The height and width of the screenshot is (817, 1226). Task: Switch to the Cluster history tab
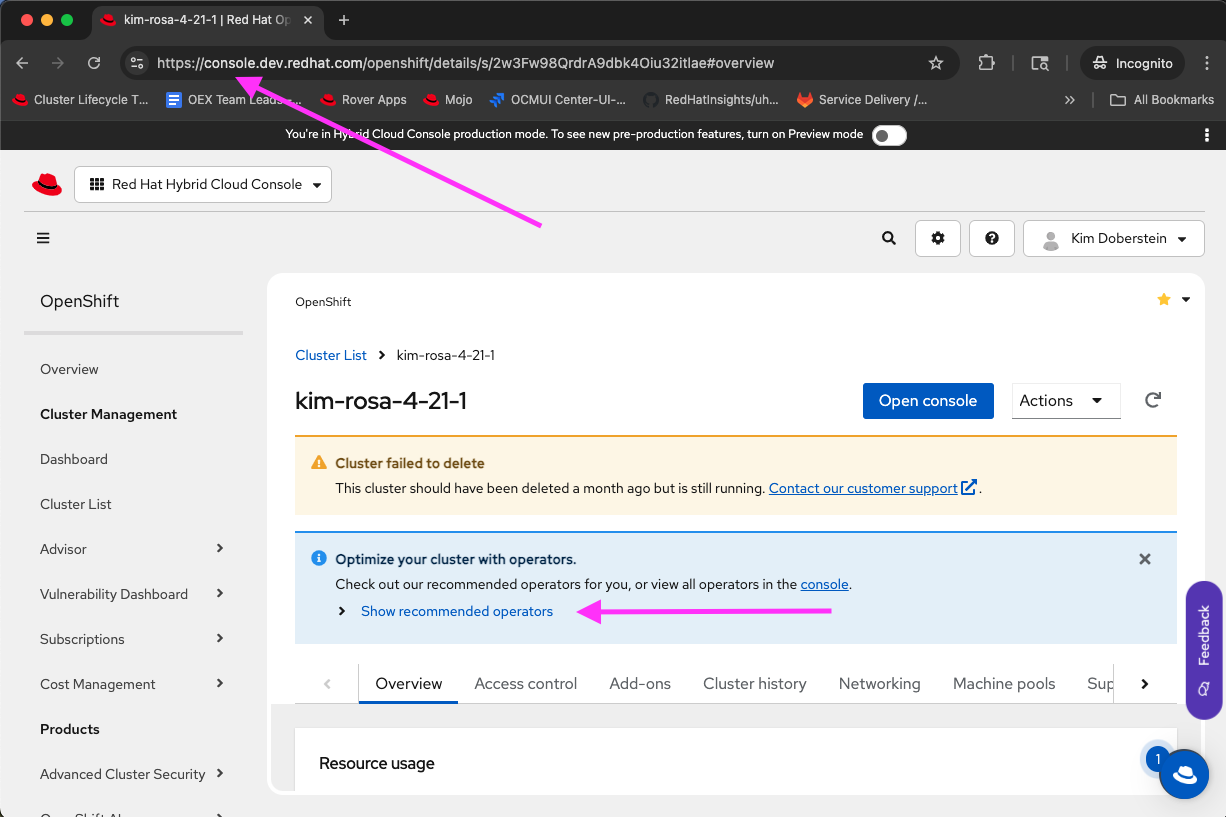755,684
